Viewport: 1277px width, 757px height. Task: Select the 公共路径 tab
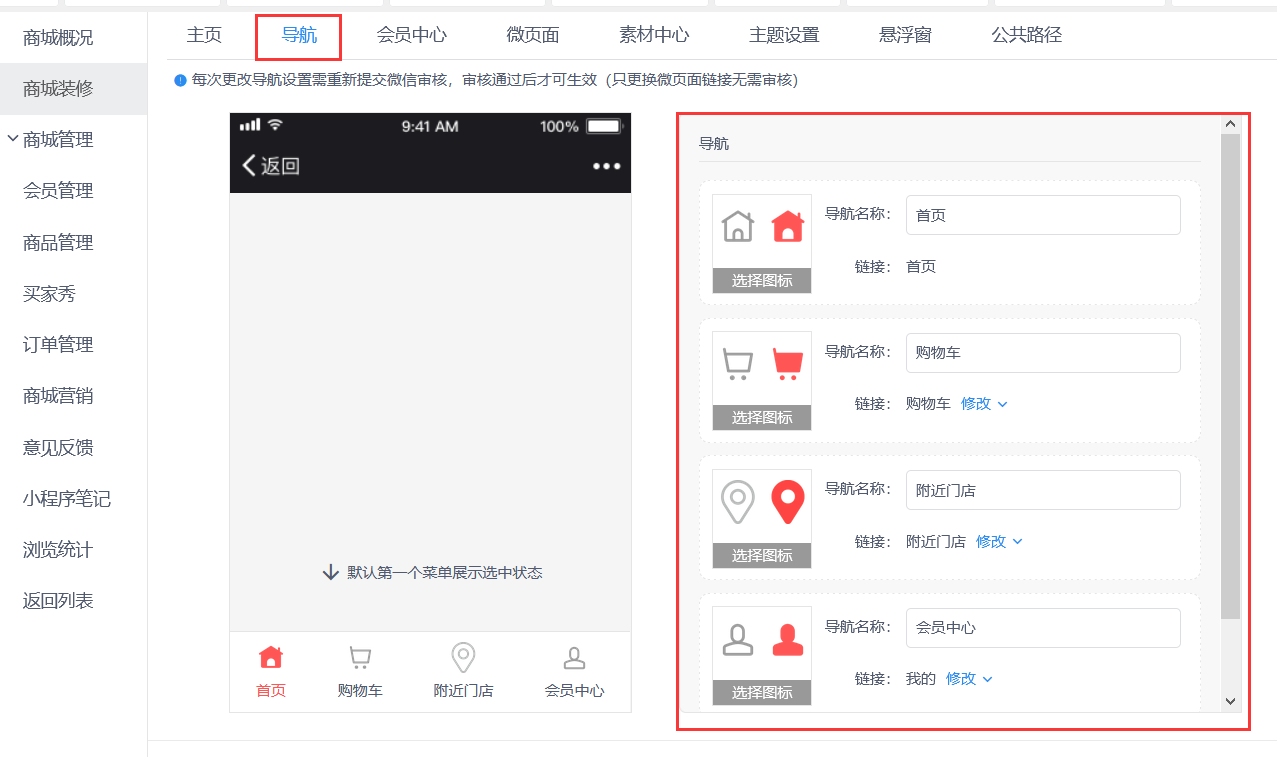1027,35
